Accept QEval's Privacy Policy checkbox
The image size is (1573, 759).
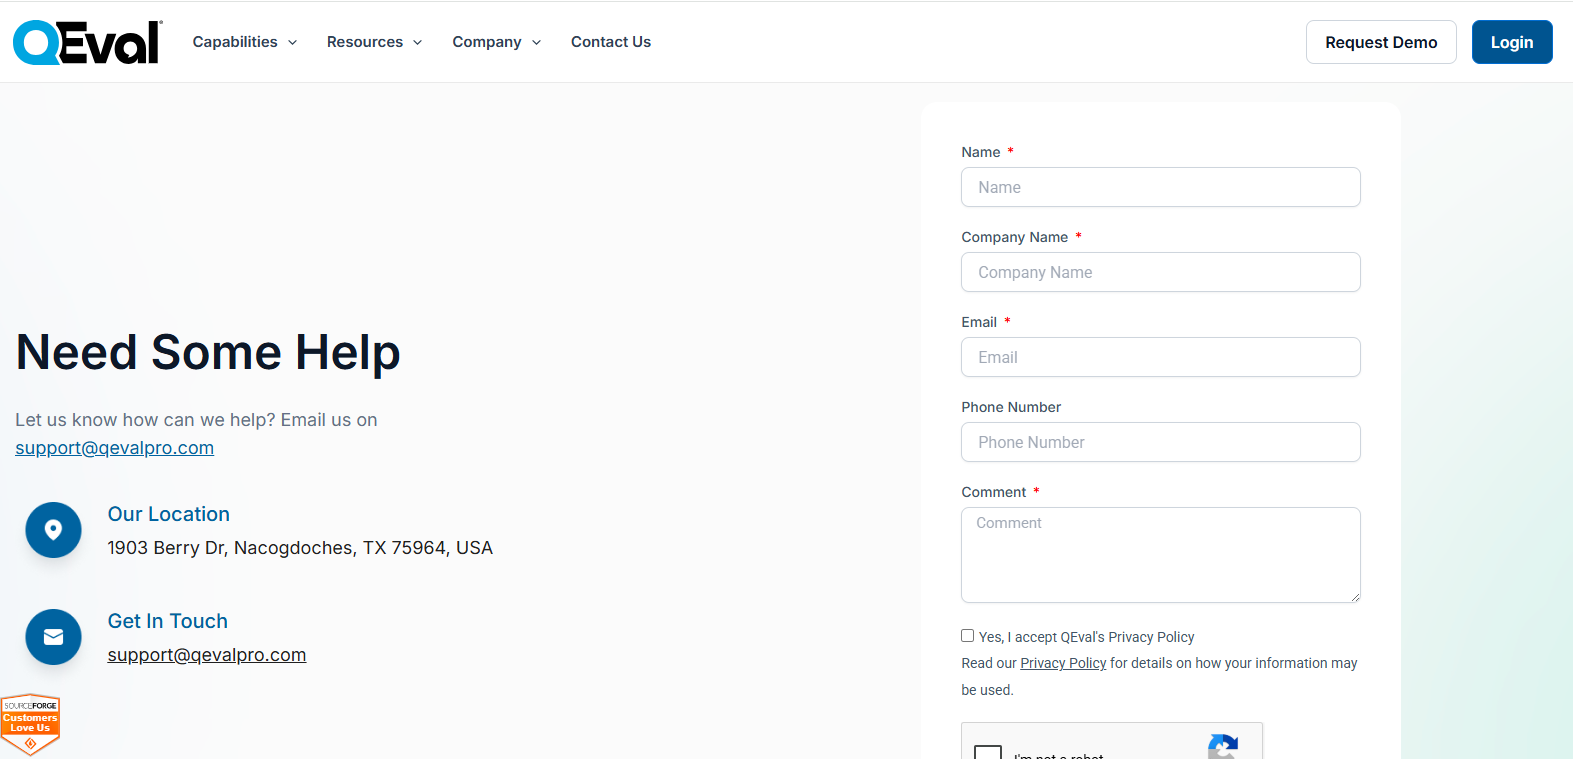[967, 636]
